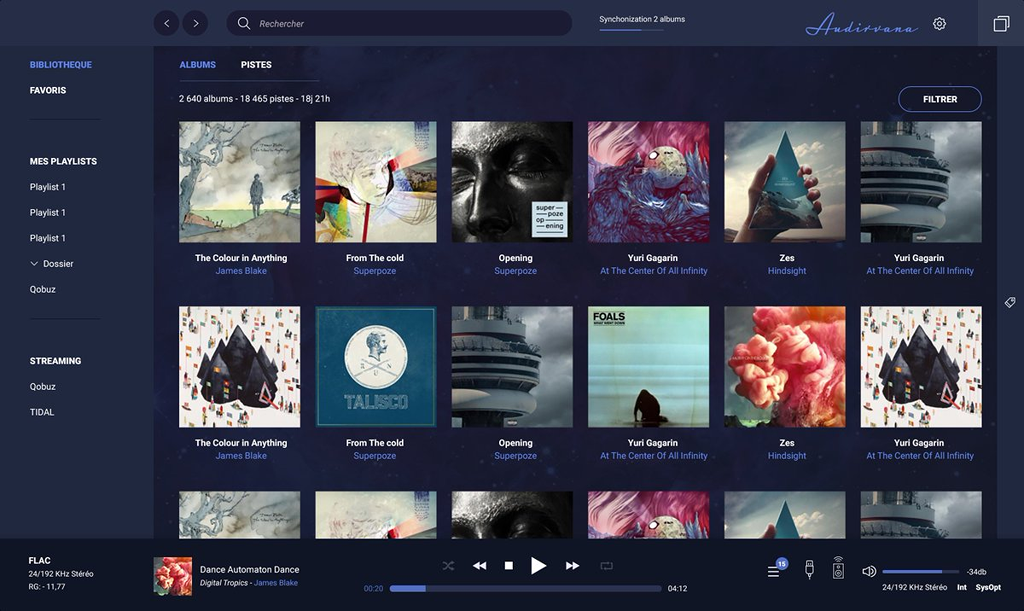Click the FLAC format label
The width and height of the screenshot is (1024, 611).
click(x=39, y=560)
